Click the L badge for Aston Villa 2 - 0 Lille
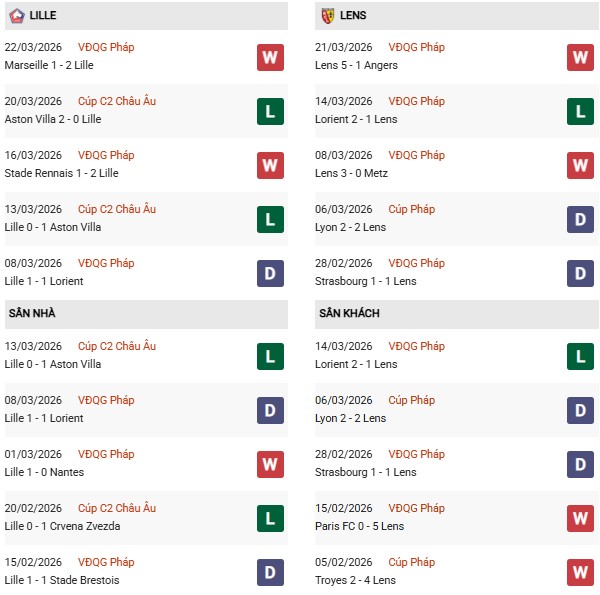Image resolution: width=600 pixels, height=595 pixels. tap(270, 111)
